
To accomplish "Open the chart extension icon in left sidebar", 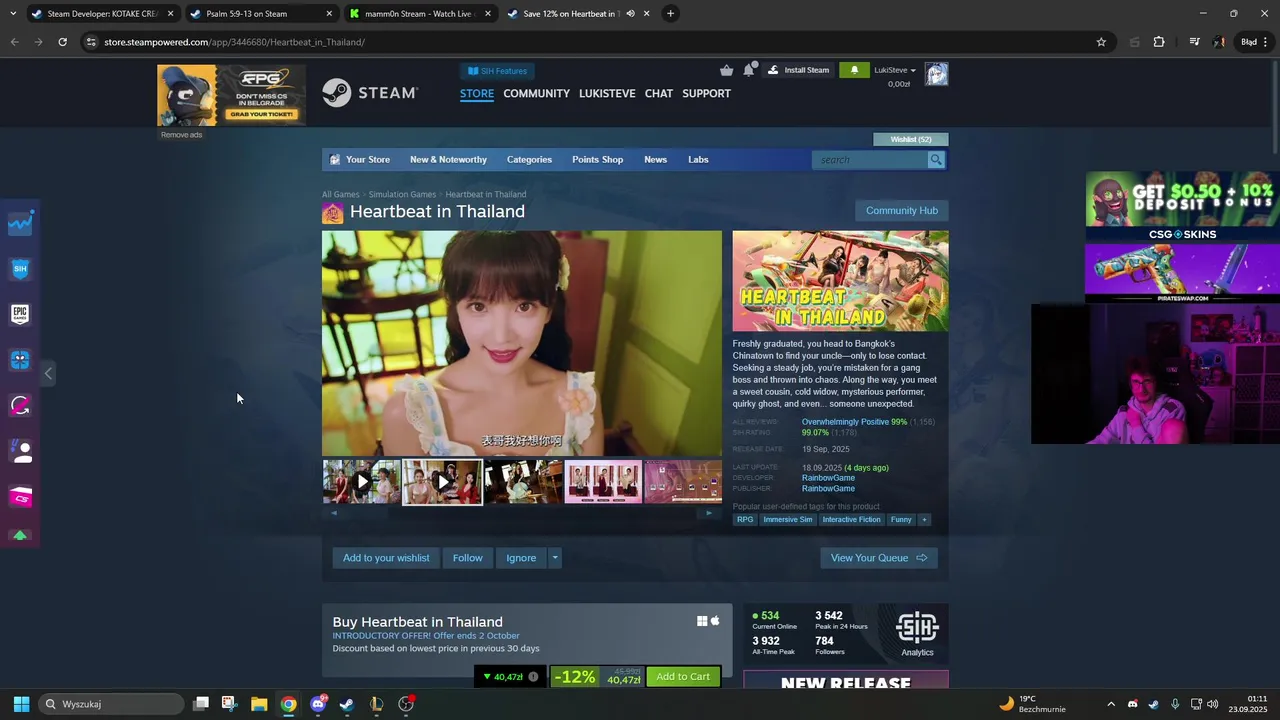I will click(20, 224).
